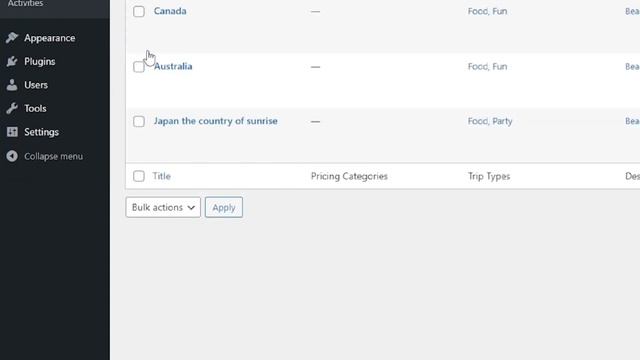This screenshot has height=360, width=640.
Task: Click the pricing dash in Canada row
Action: click(x=315, y=12)
